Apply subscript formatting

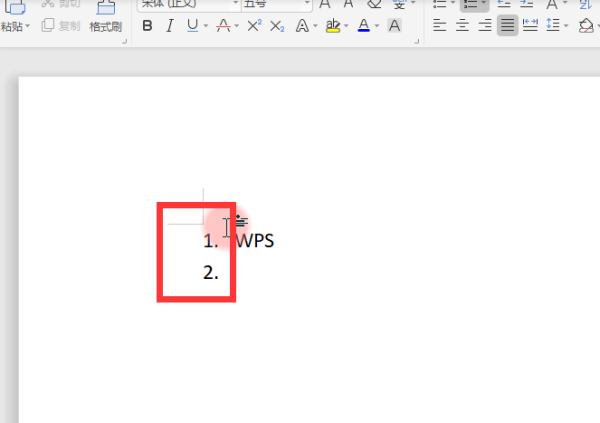(277, 26)
